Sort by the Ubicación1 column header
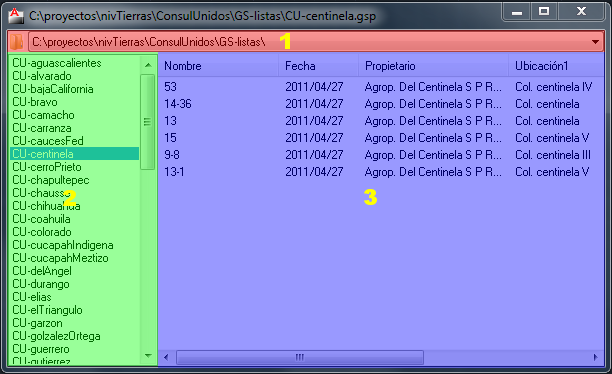The height and width of the screenshot is (374, 612). [x=556, y=66]
